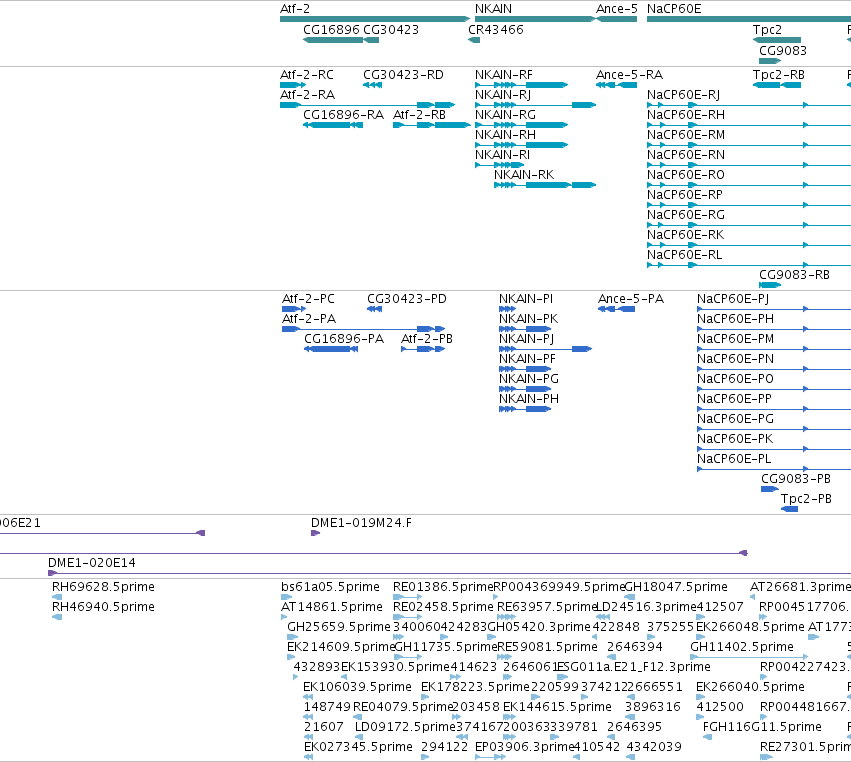Open EST RE02458.5prime
This screenshot has width=851, height=762.
click(408, 617)
